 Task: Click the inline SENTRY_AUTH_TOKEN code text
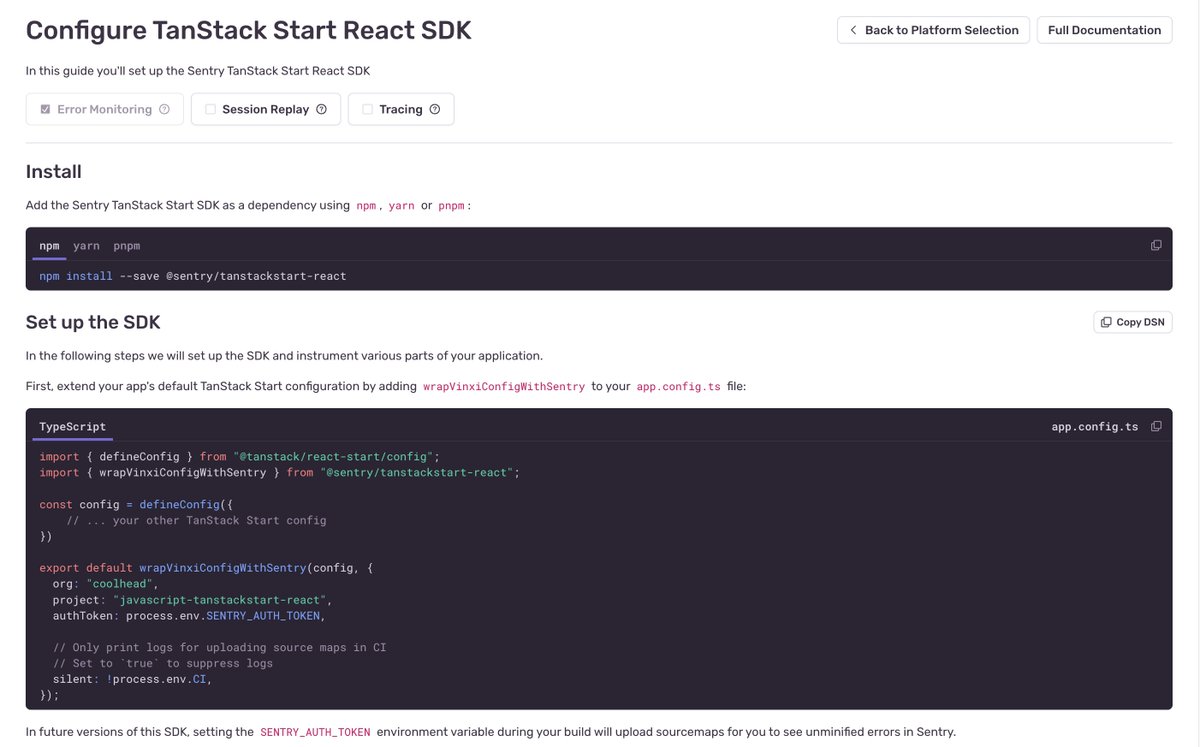point(315,732)
